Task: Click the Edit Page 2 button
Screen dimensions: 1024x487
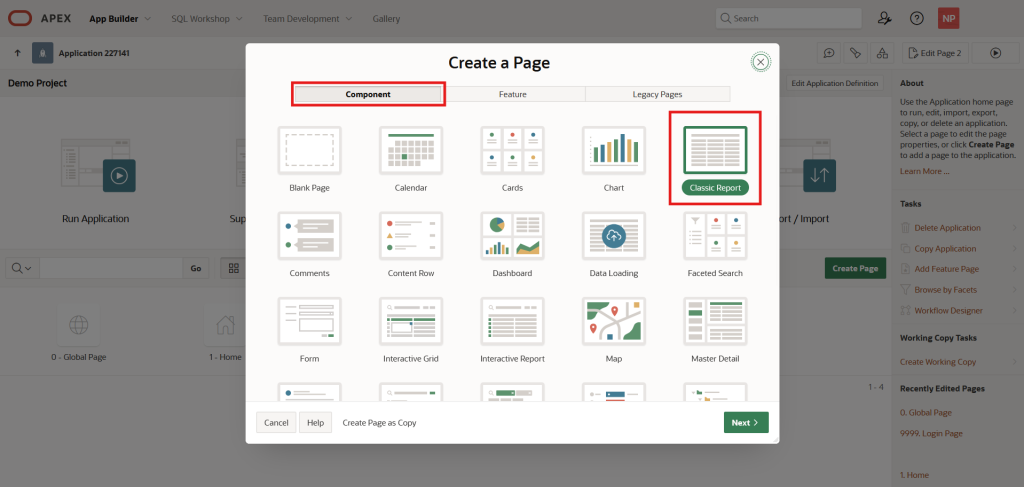Action: coord(936,53)
